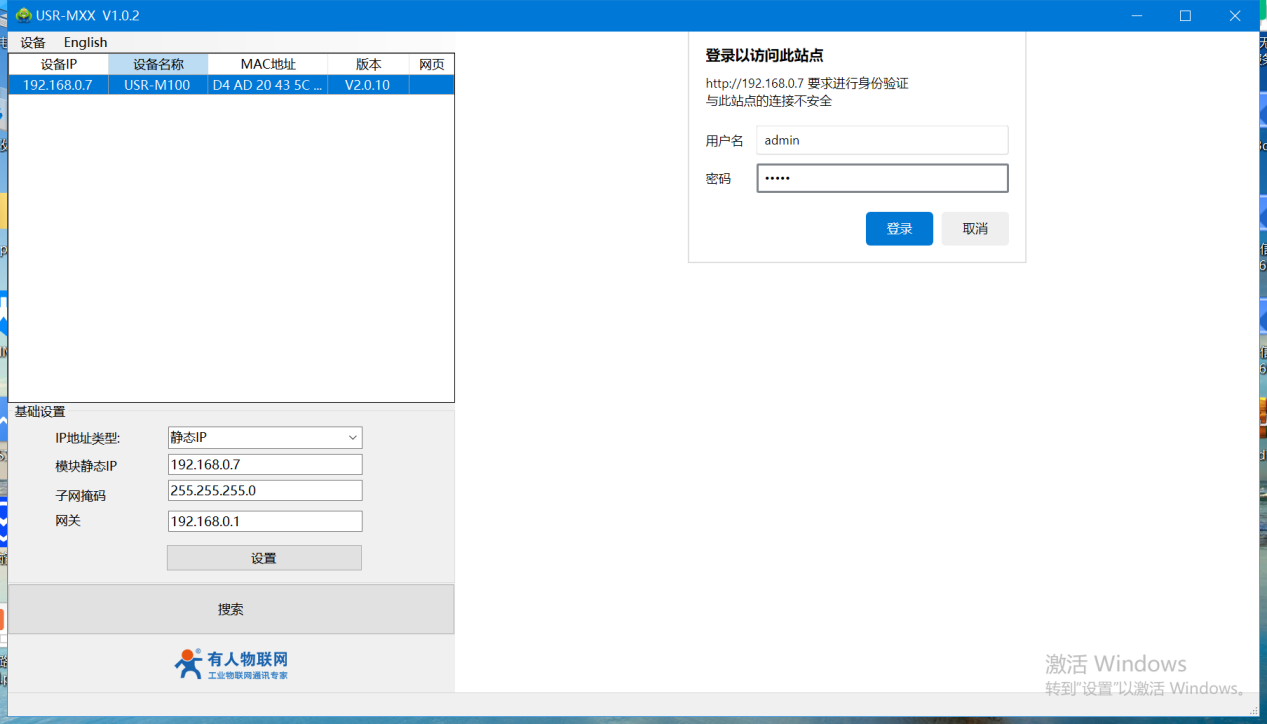The width and height of the screenshot is (1267, 724).
Task: Focus the 用户名 input field
Action: (x=881, y=140)
